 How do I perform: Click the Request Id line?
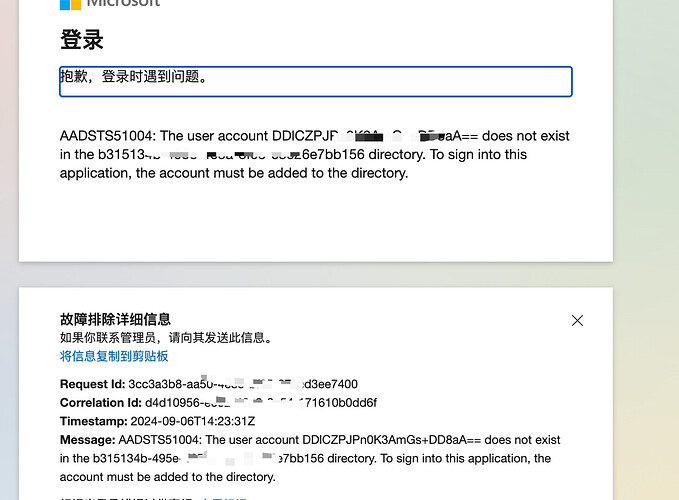(209, 384)
